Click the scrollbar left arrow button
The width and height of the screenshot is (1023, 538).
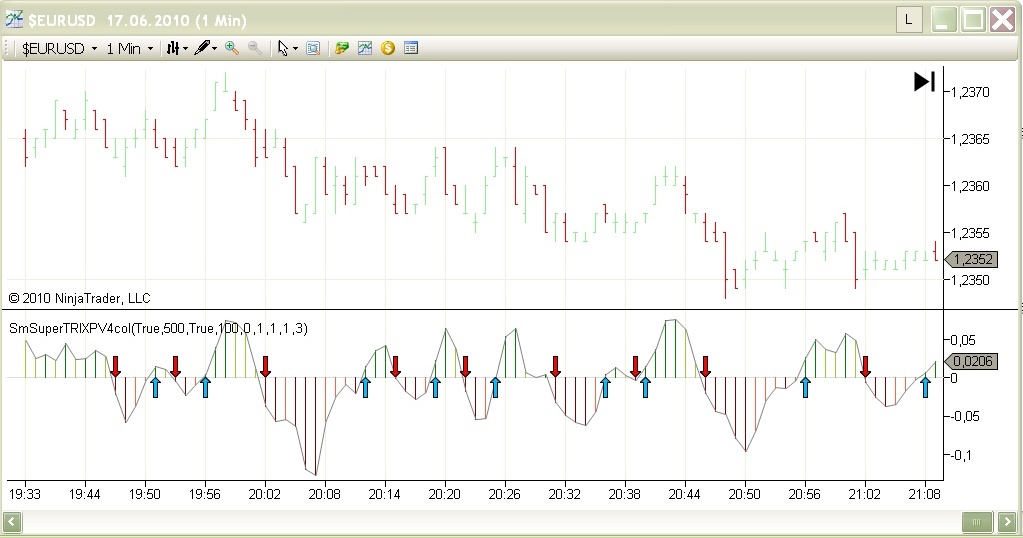tap(13, 521)
